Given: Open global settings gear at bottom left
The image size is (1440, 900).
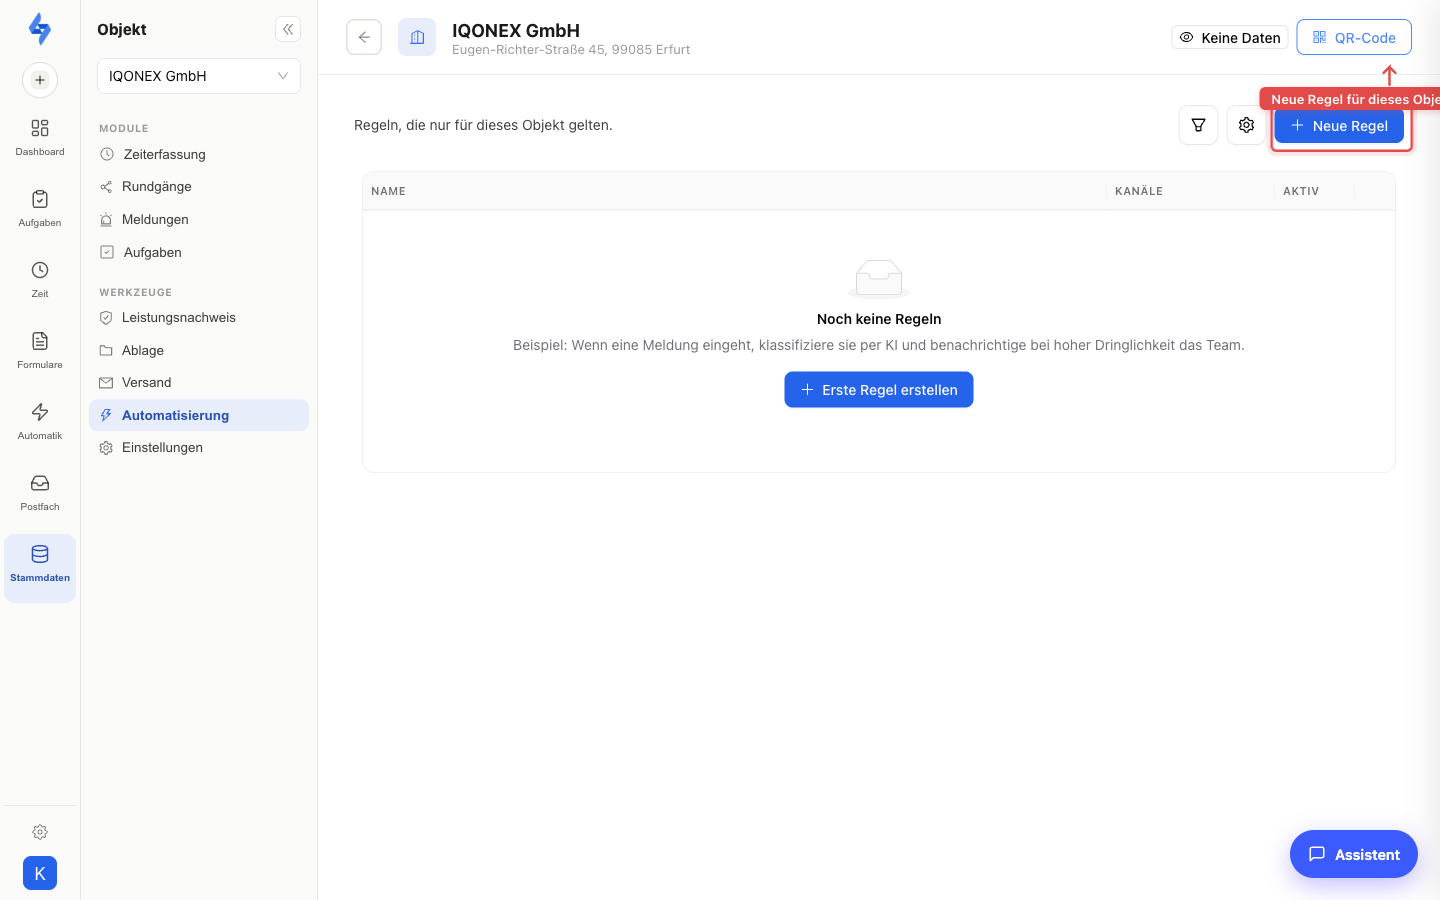Looking at the screenshot, I should pos(40,832).
